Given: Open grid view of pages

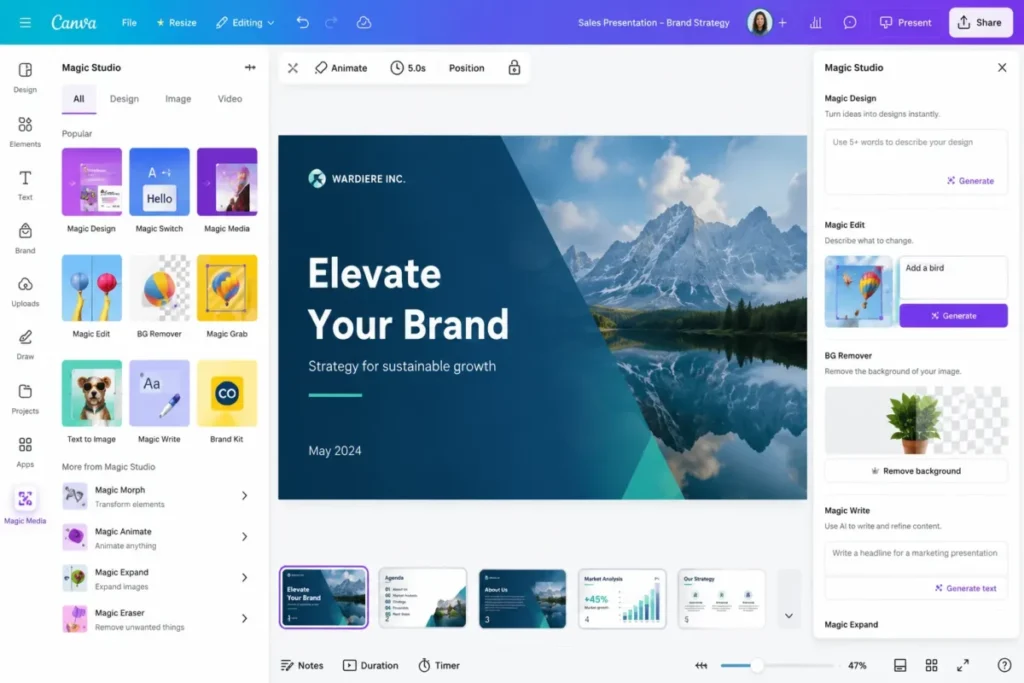Looking at the screenshot, I should click(931, 665).
